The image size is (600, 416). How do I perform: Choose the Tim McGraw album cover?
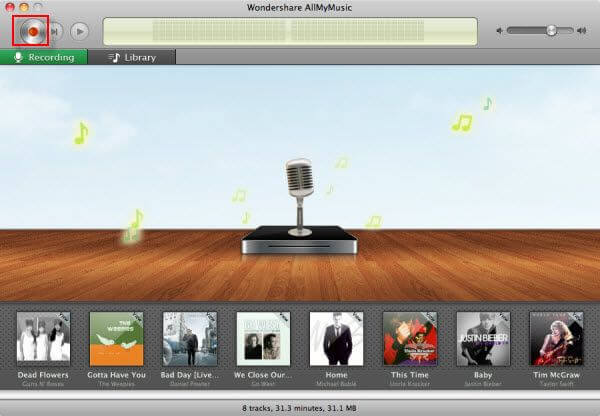click(x=557, y=338)
